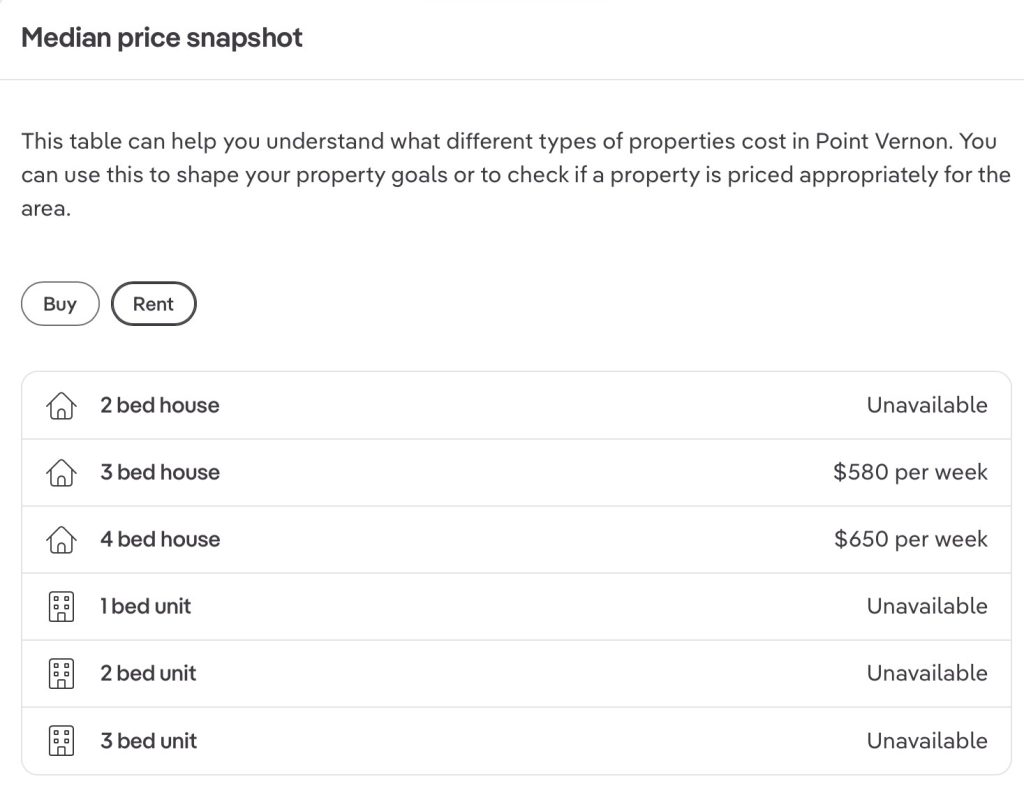Image resolution: width=1024 pixels, height=786 pixels.
Task: Select the 2 bed house label
Action: pyautogui.click(x=159, y=405)
